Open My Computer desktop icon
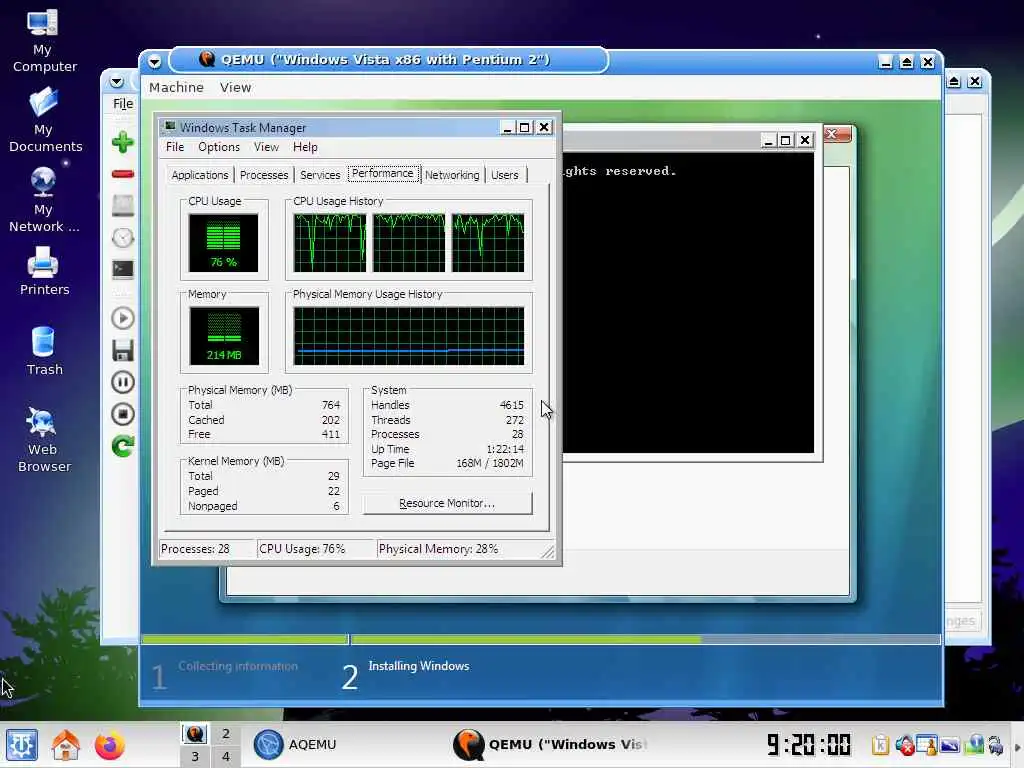The height and width of the screenshot is (768, 1024). pyautogui.click(x=43, y=40)
